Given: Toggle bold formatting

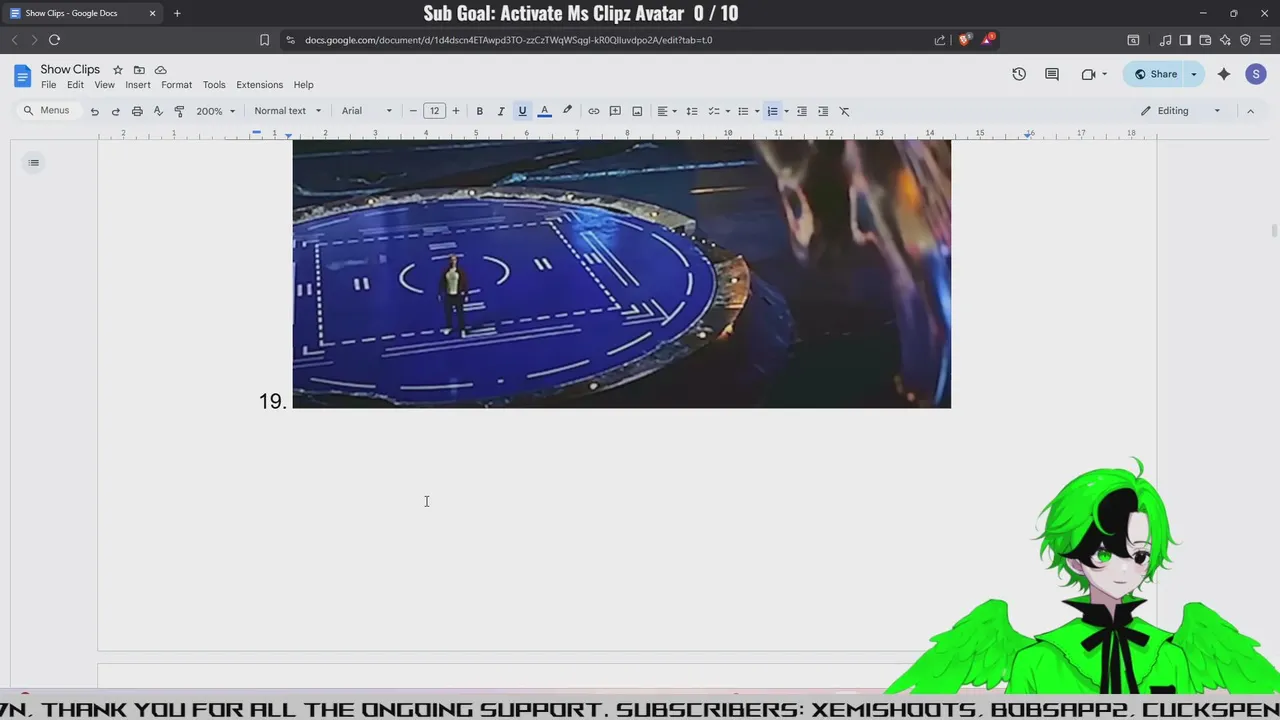Looking at the screenshot, I should coord(479,111).
